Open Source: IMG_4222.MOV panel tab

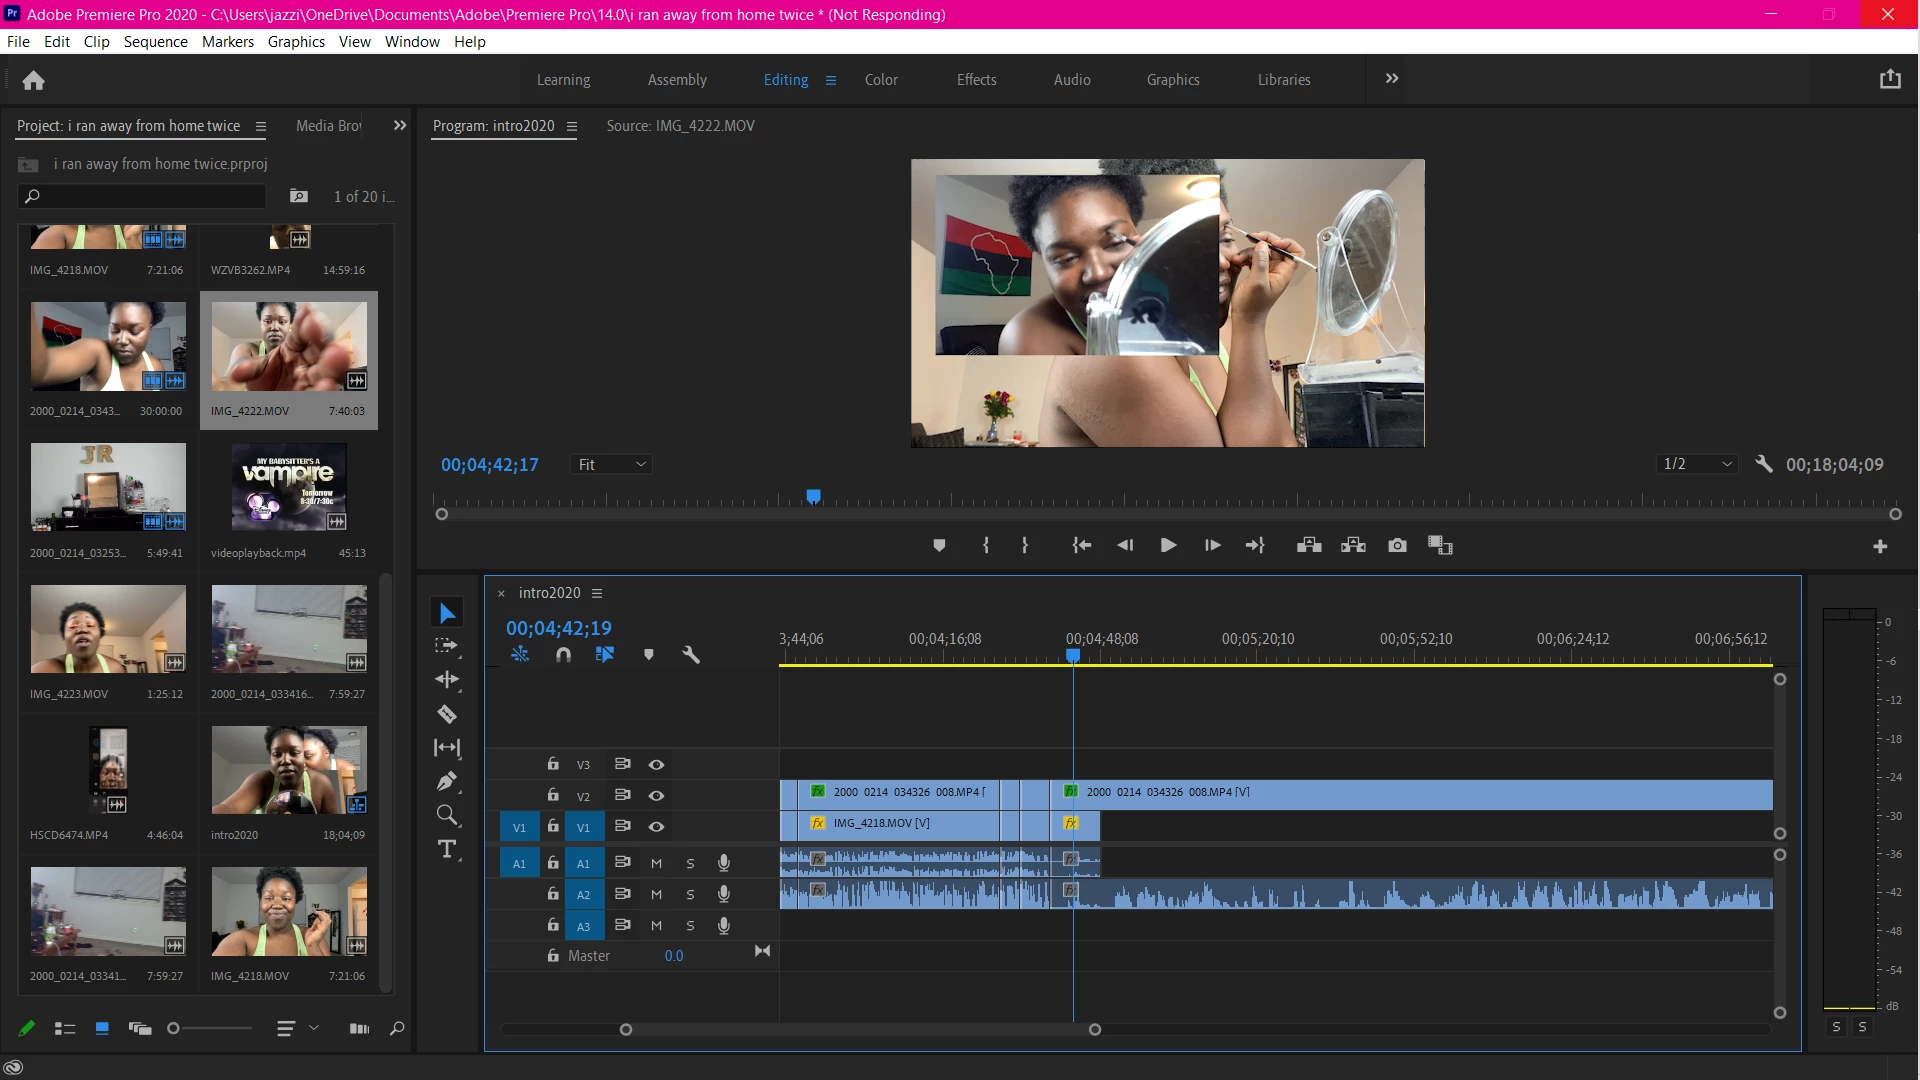click(x=680, y=126)
